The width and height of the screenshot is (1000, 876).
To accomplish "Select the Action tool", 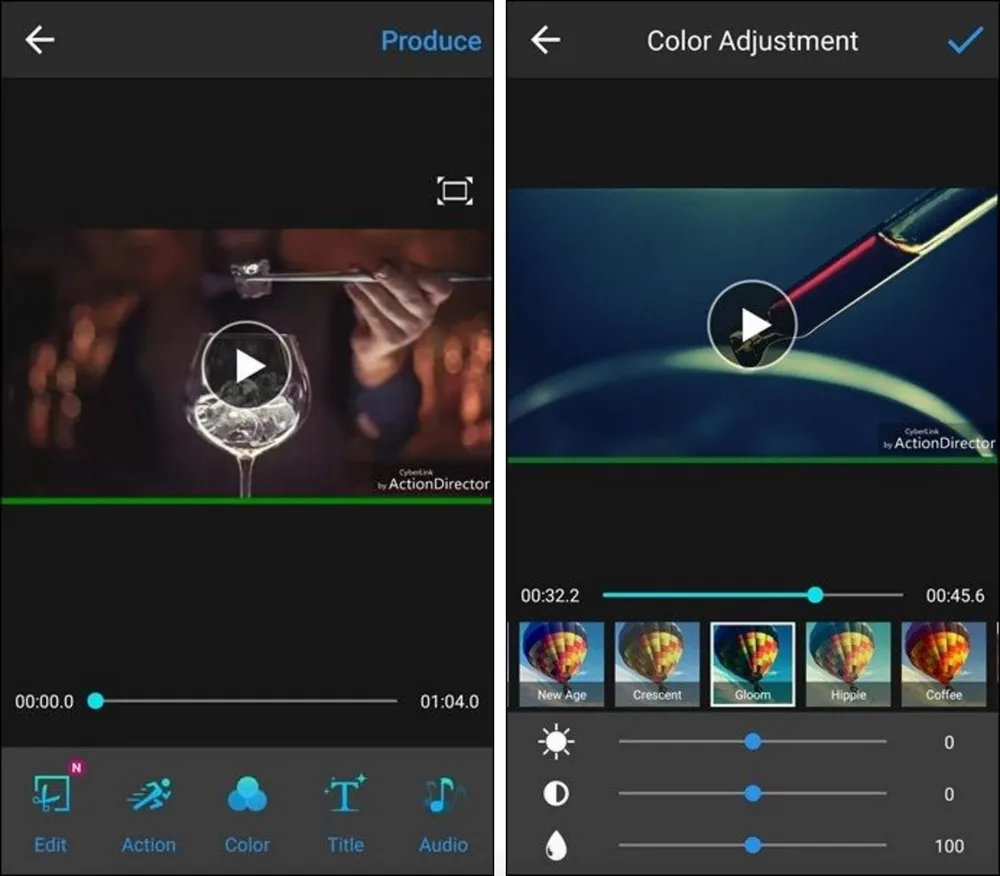I will [148, 810].
